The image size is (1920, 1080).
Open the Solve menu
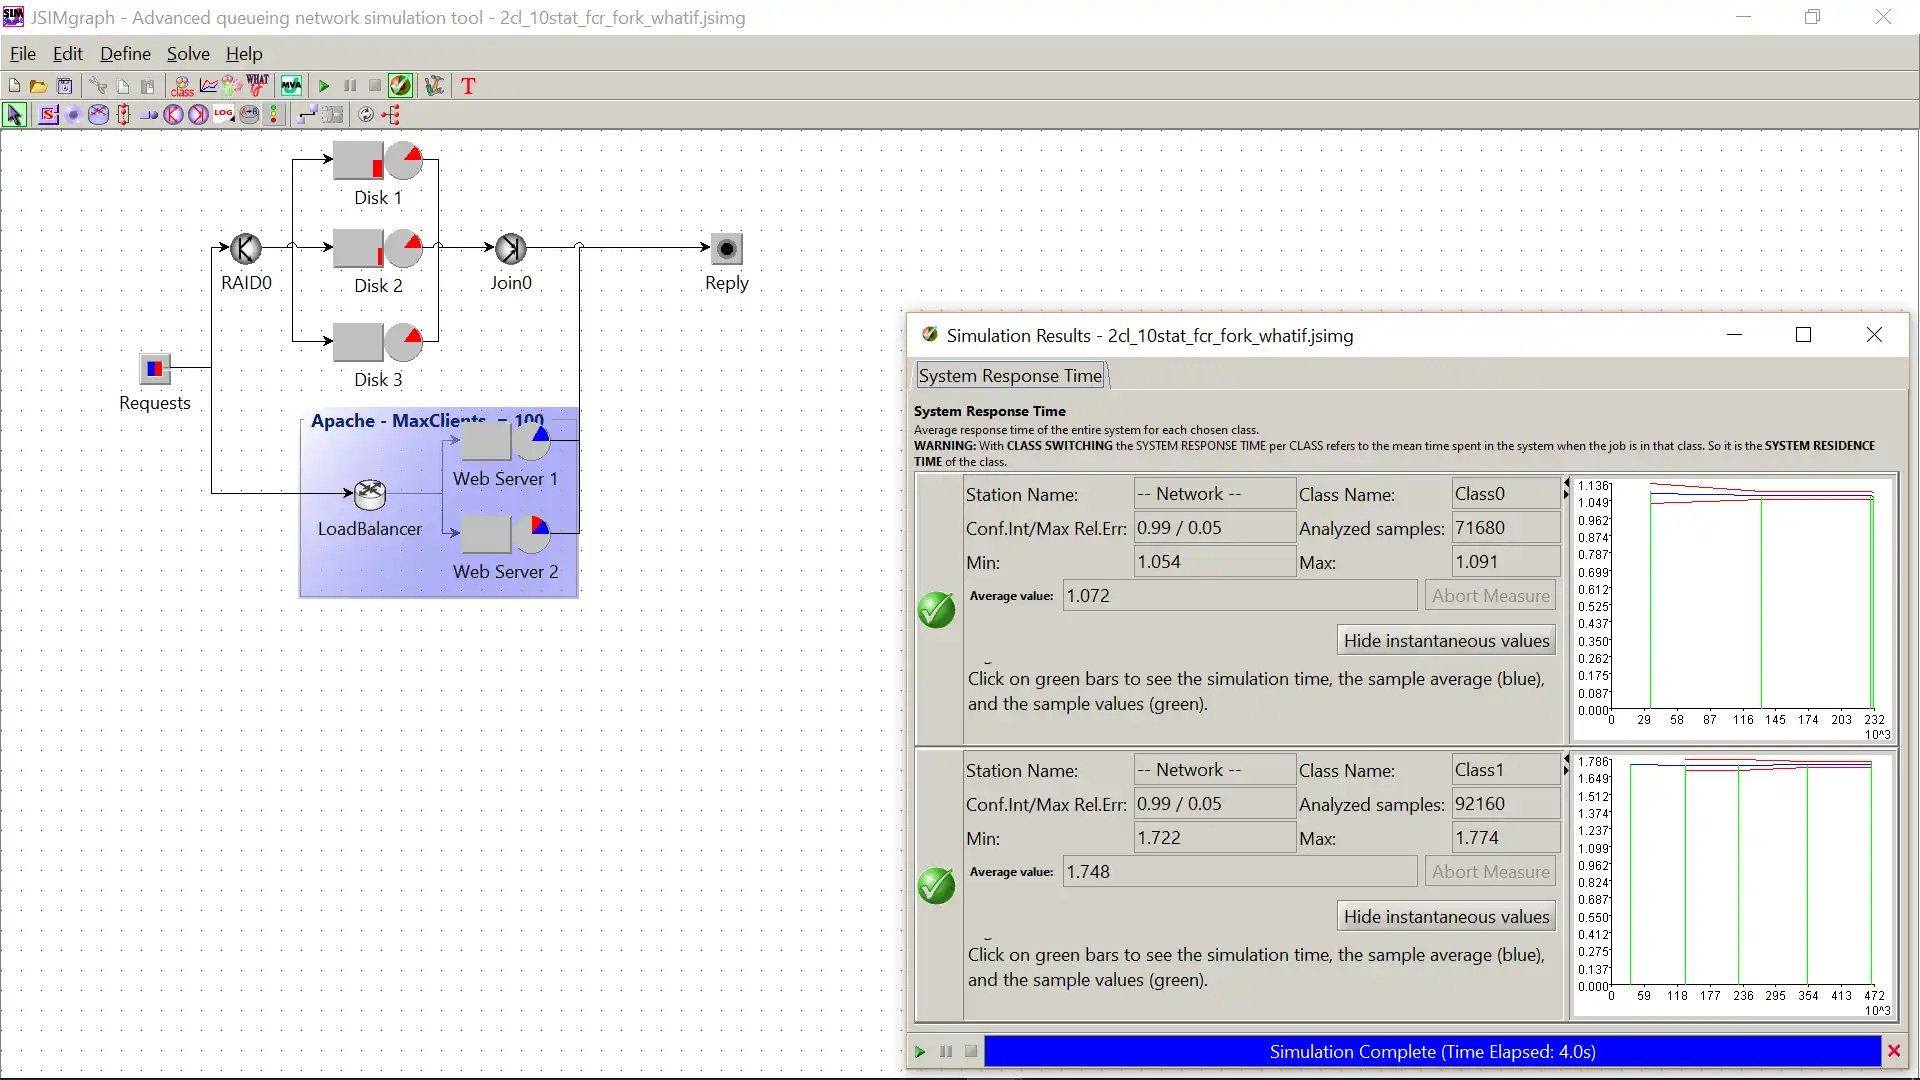187,53
